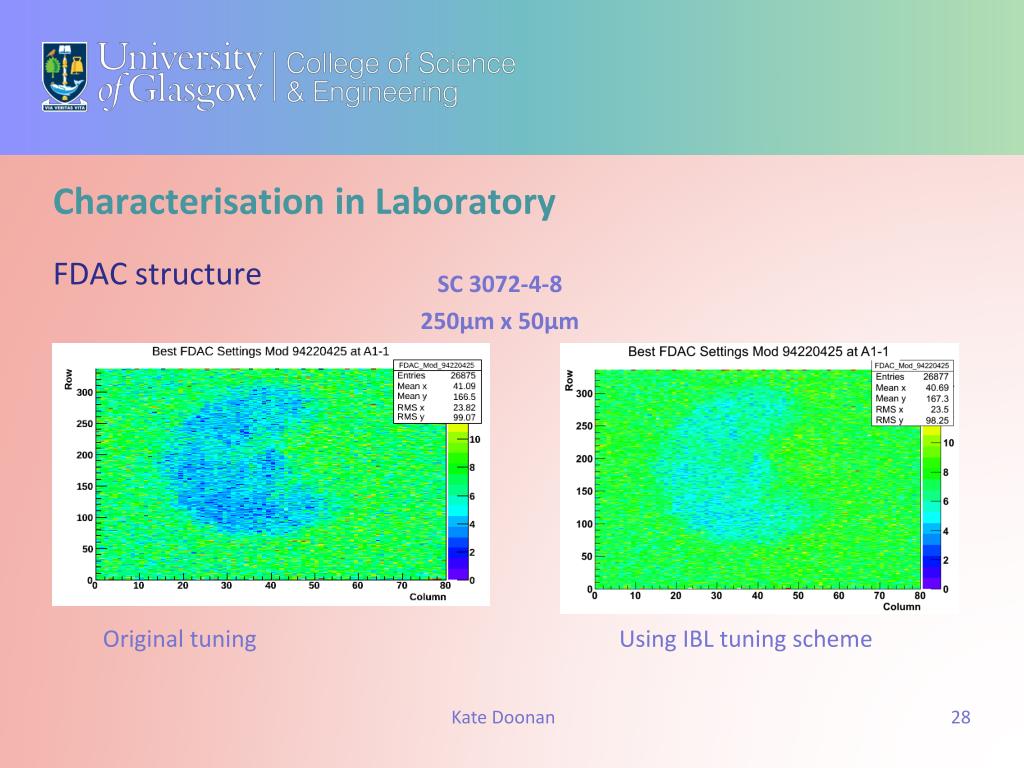Click the 250µm x 50µm pixel size text
This screenshot has width=1024, height=768.
tap(500, 321)
